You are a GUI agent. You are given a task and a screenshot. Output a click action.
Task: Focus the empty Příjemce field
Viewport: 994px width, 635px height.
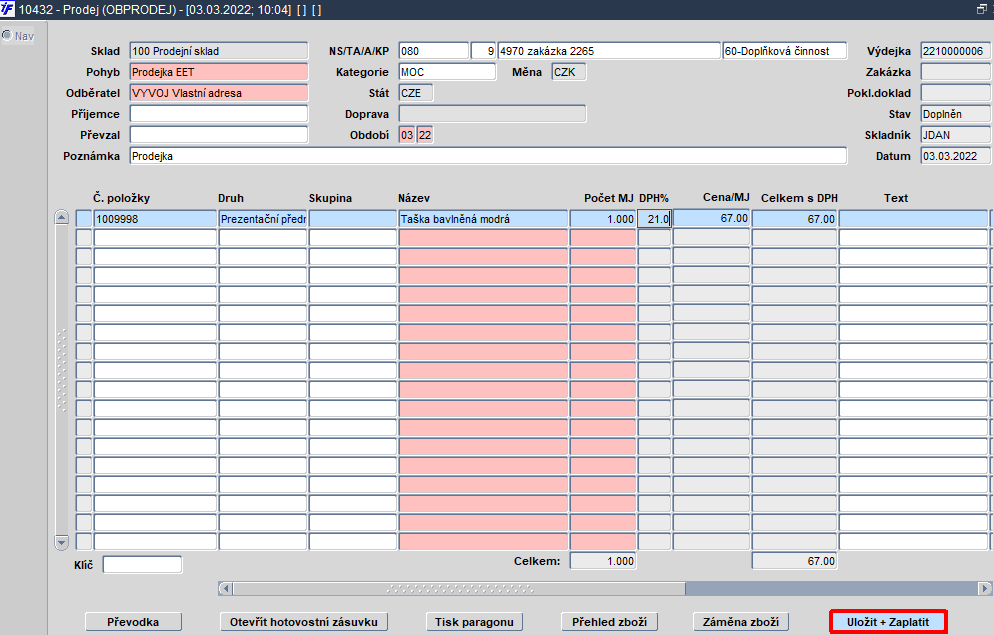[219, 113]
